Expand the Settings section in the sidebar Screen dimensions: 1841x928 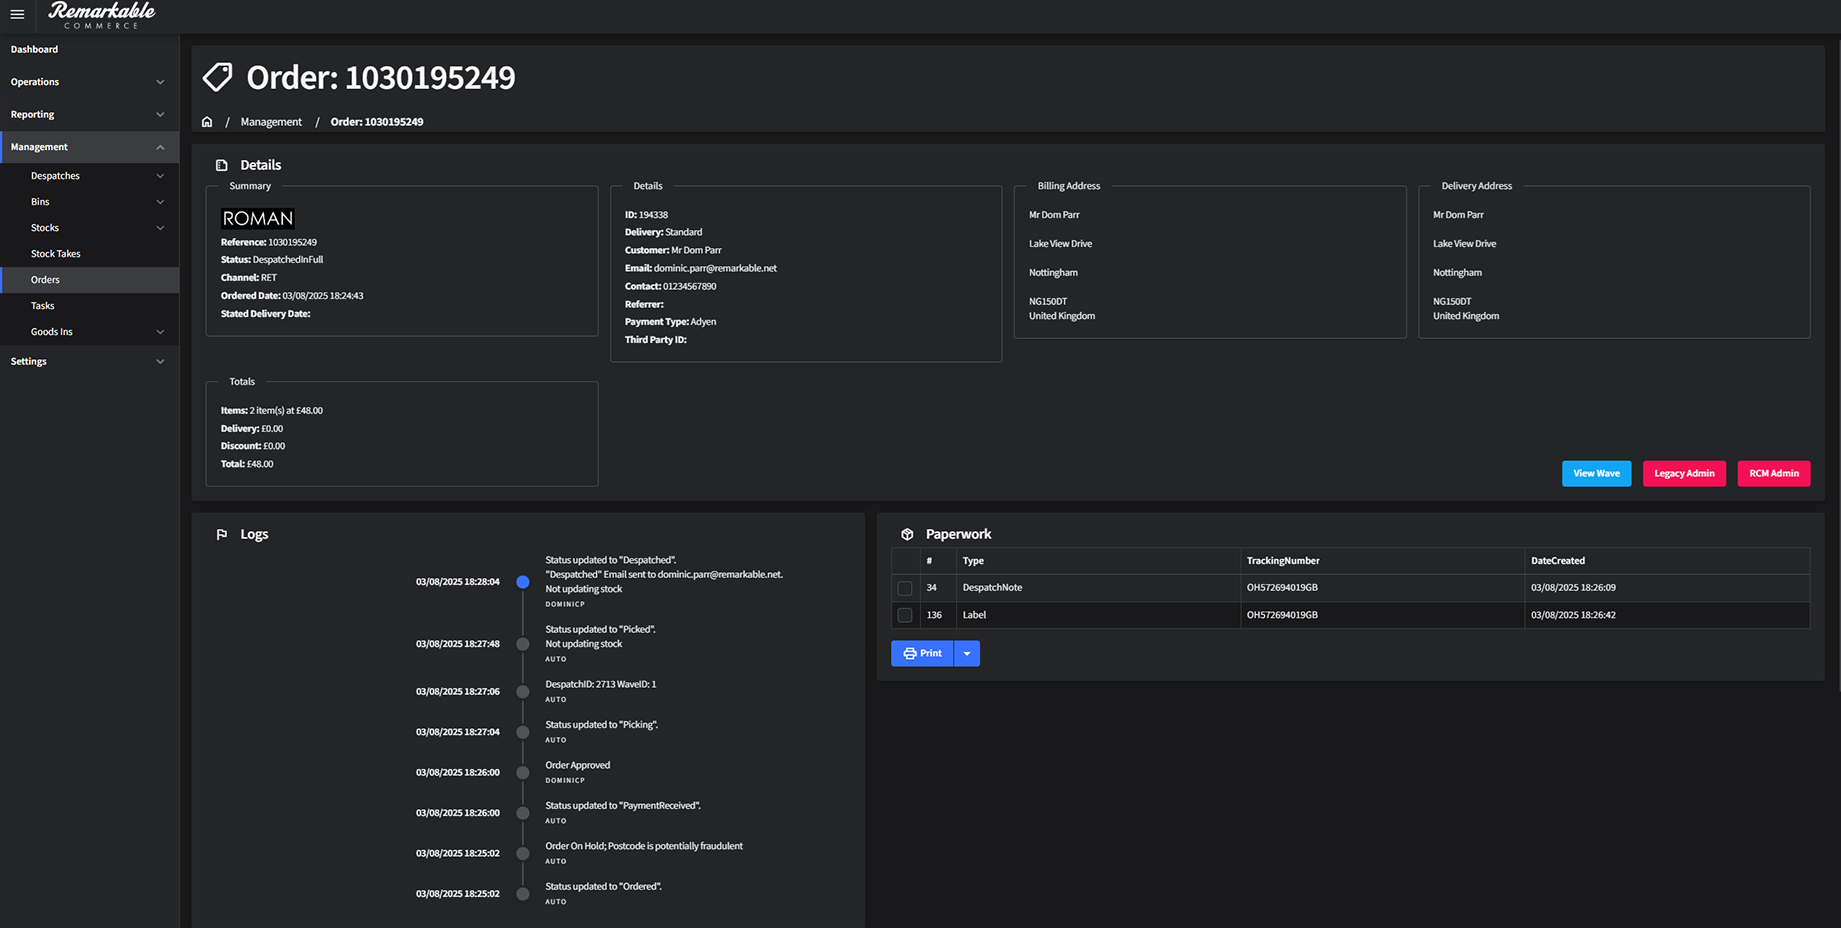pyautogui.click(x=89, y=361)
